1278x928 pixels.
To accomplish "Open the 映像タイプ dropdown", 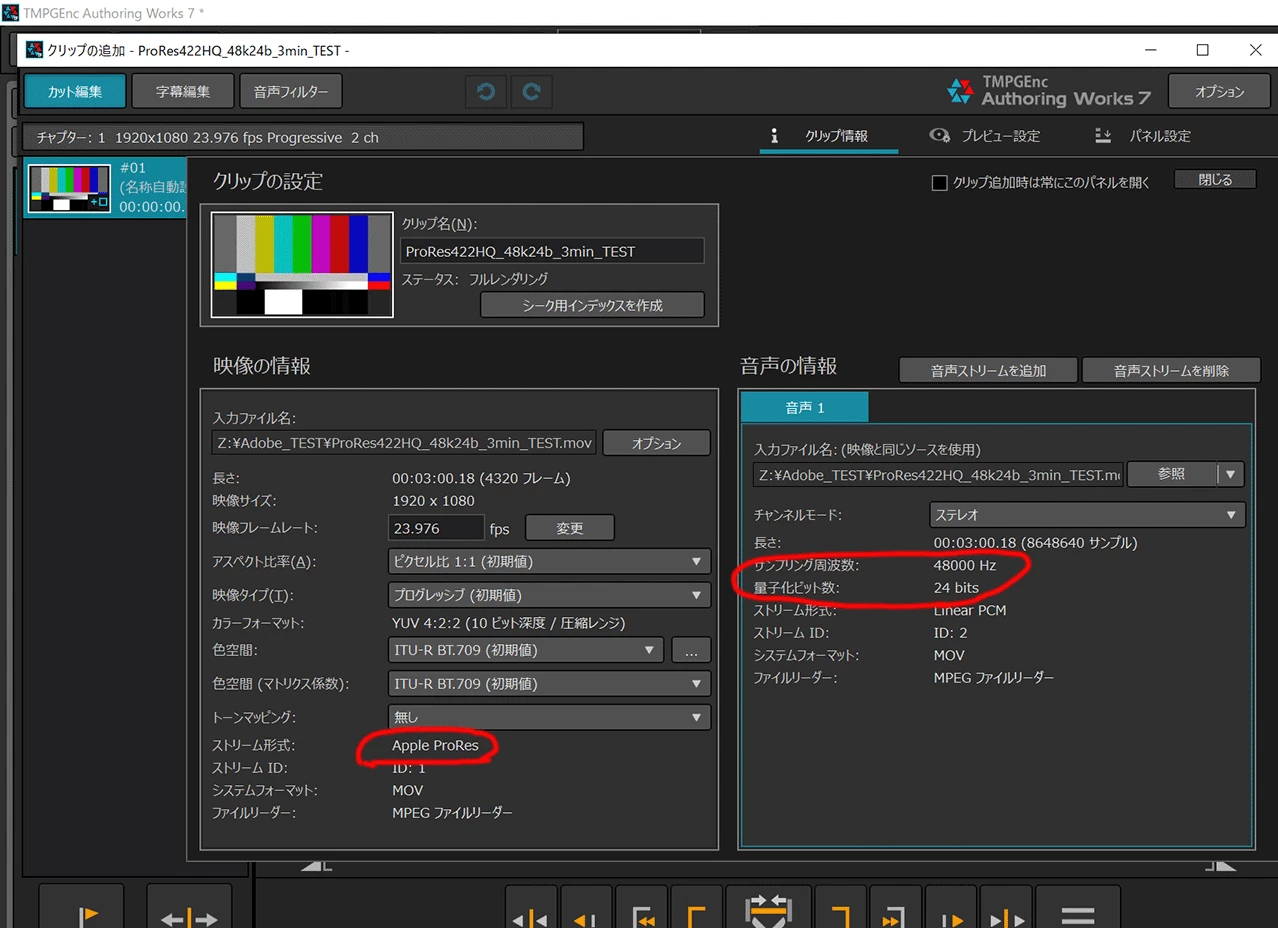I will [549, 595].
